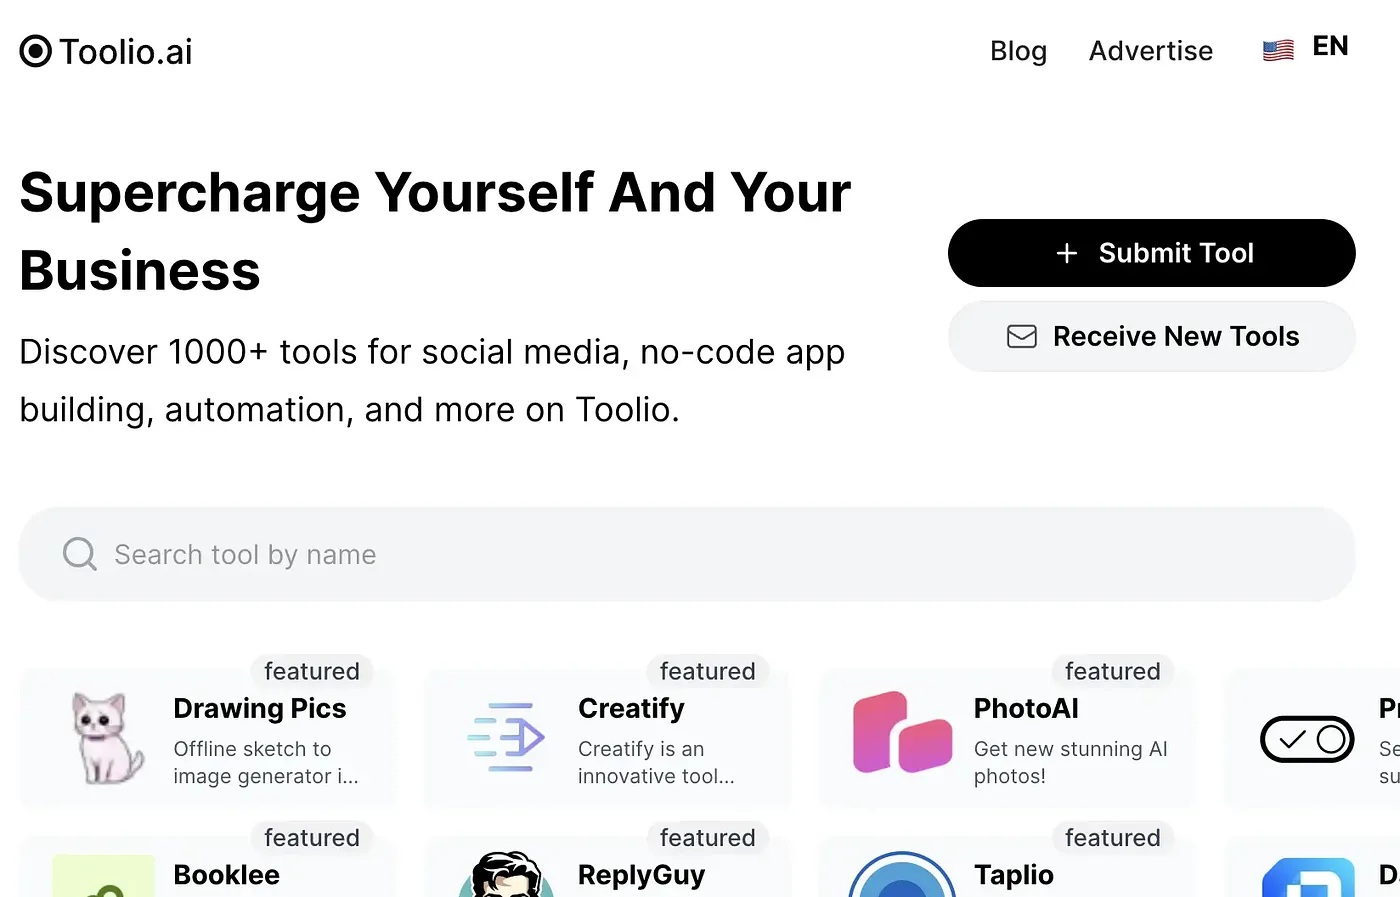This screenshot has height=897, width=1400.
Task: Open the Booklee green icon
Action: pyautogui.click(x=103, y=876)
